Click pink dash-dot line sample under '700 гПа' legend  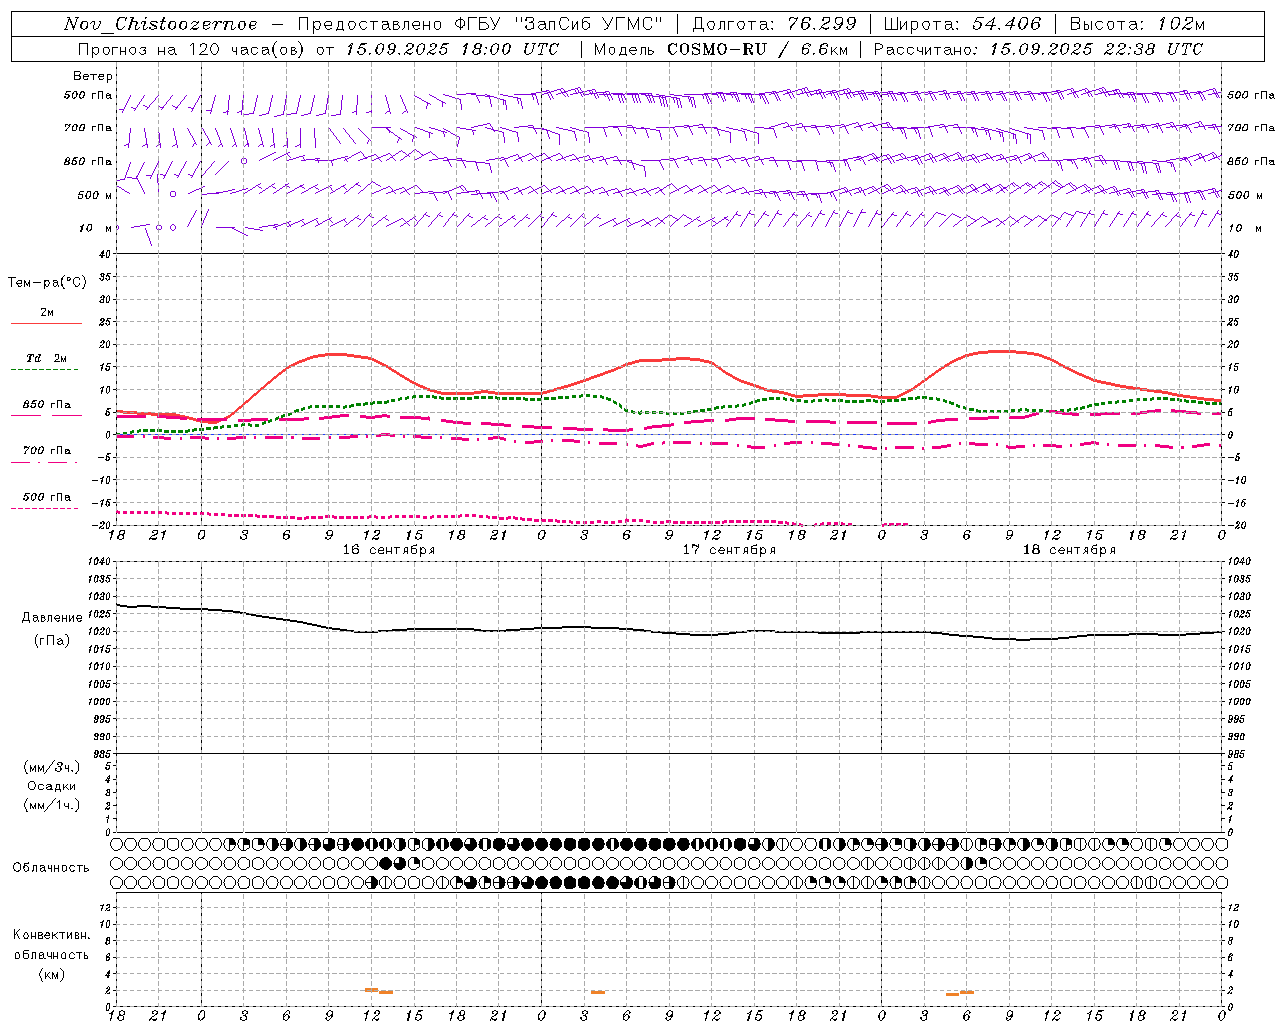[x=45, y=462]
